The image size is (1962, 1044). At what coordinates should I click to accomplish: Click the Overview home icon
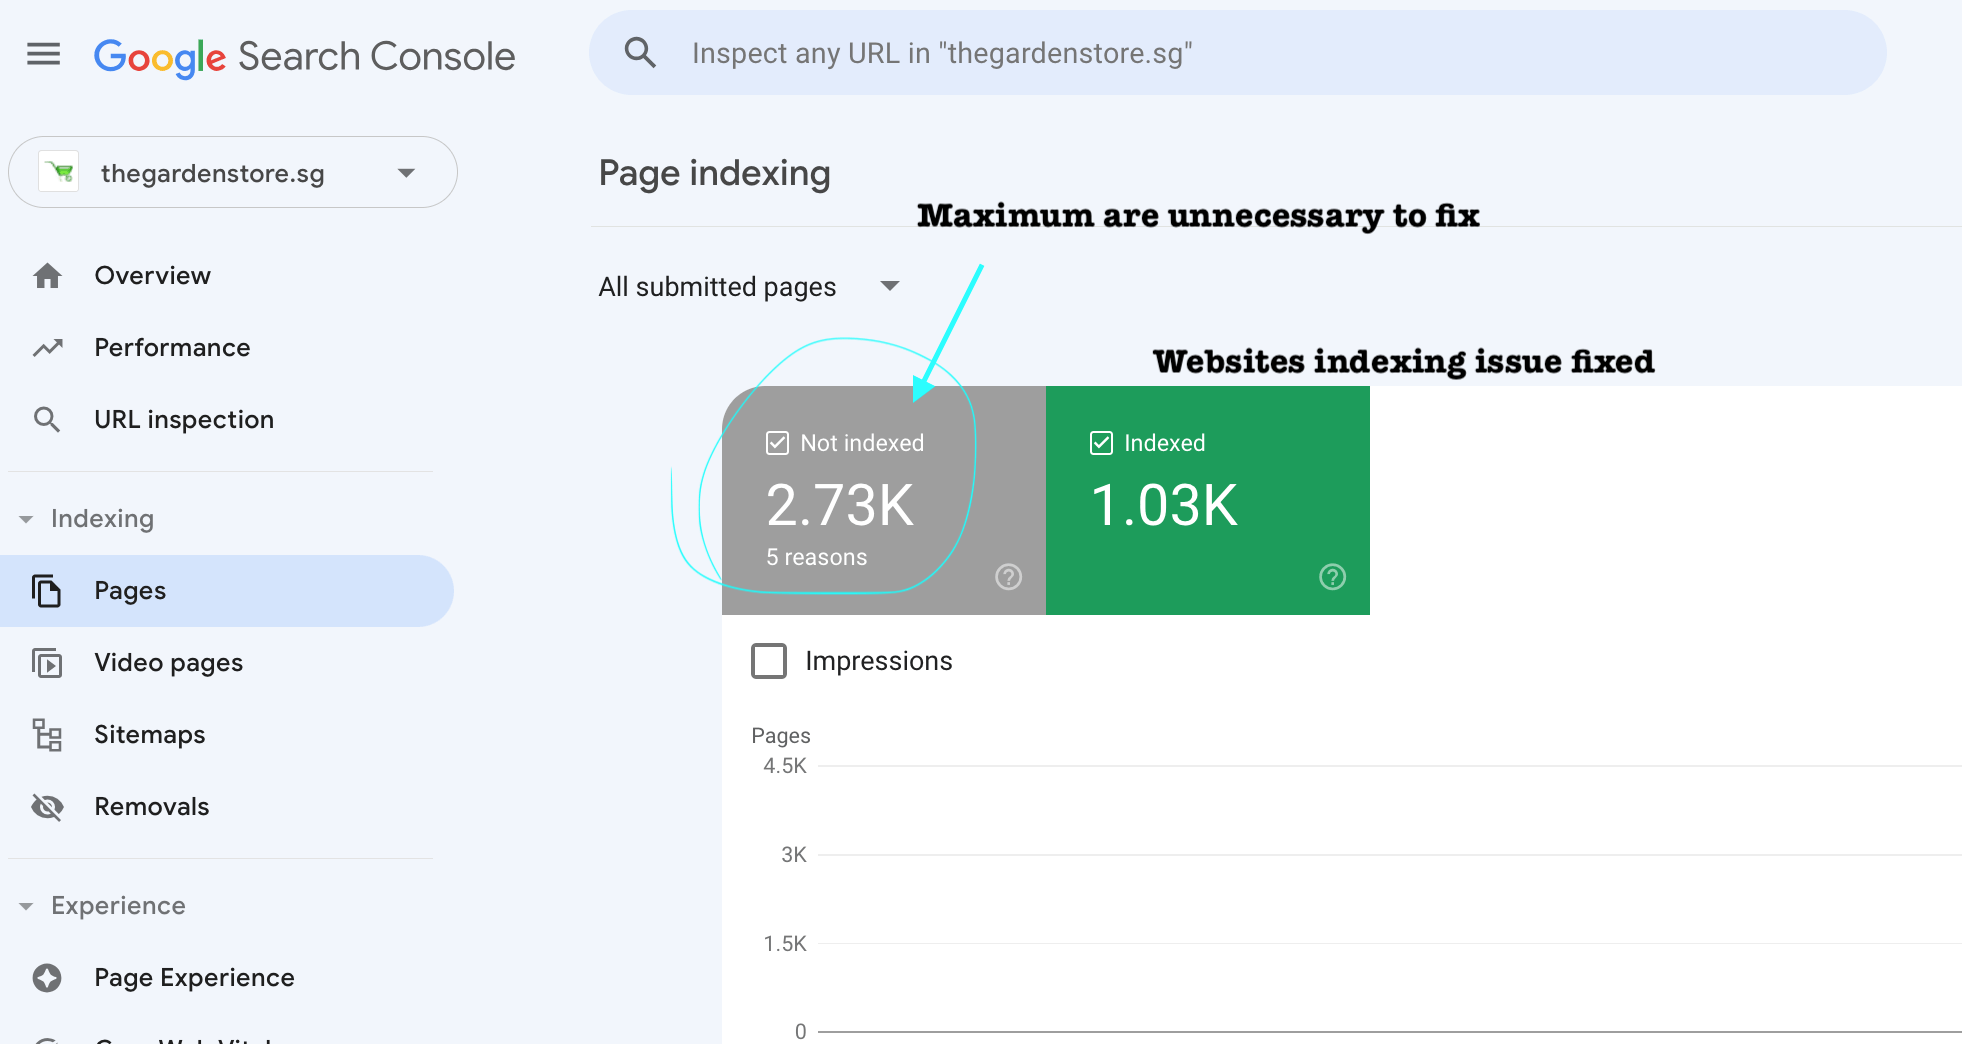47,276
